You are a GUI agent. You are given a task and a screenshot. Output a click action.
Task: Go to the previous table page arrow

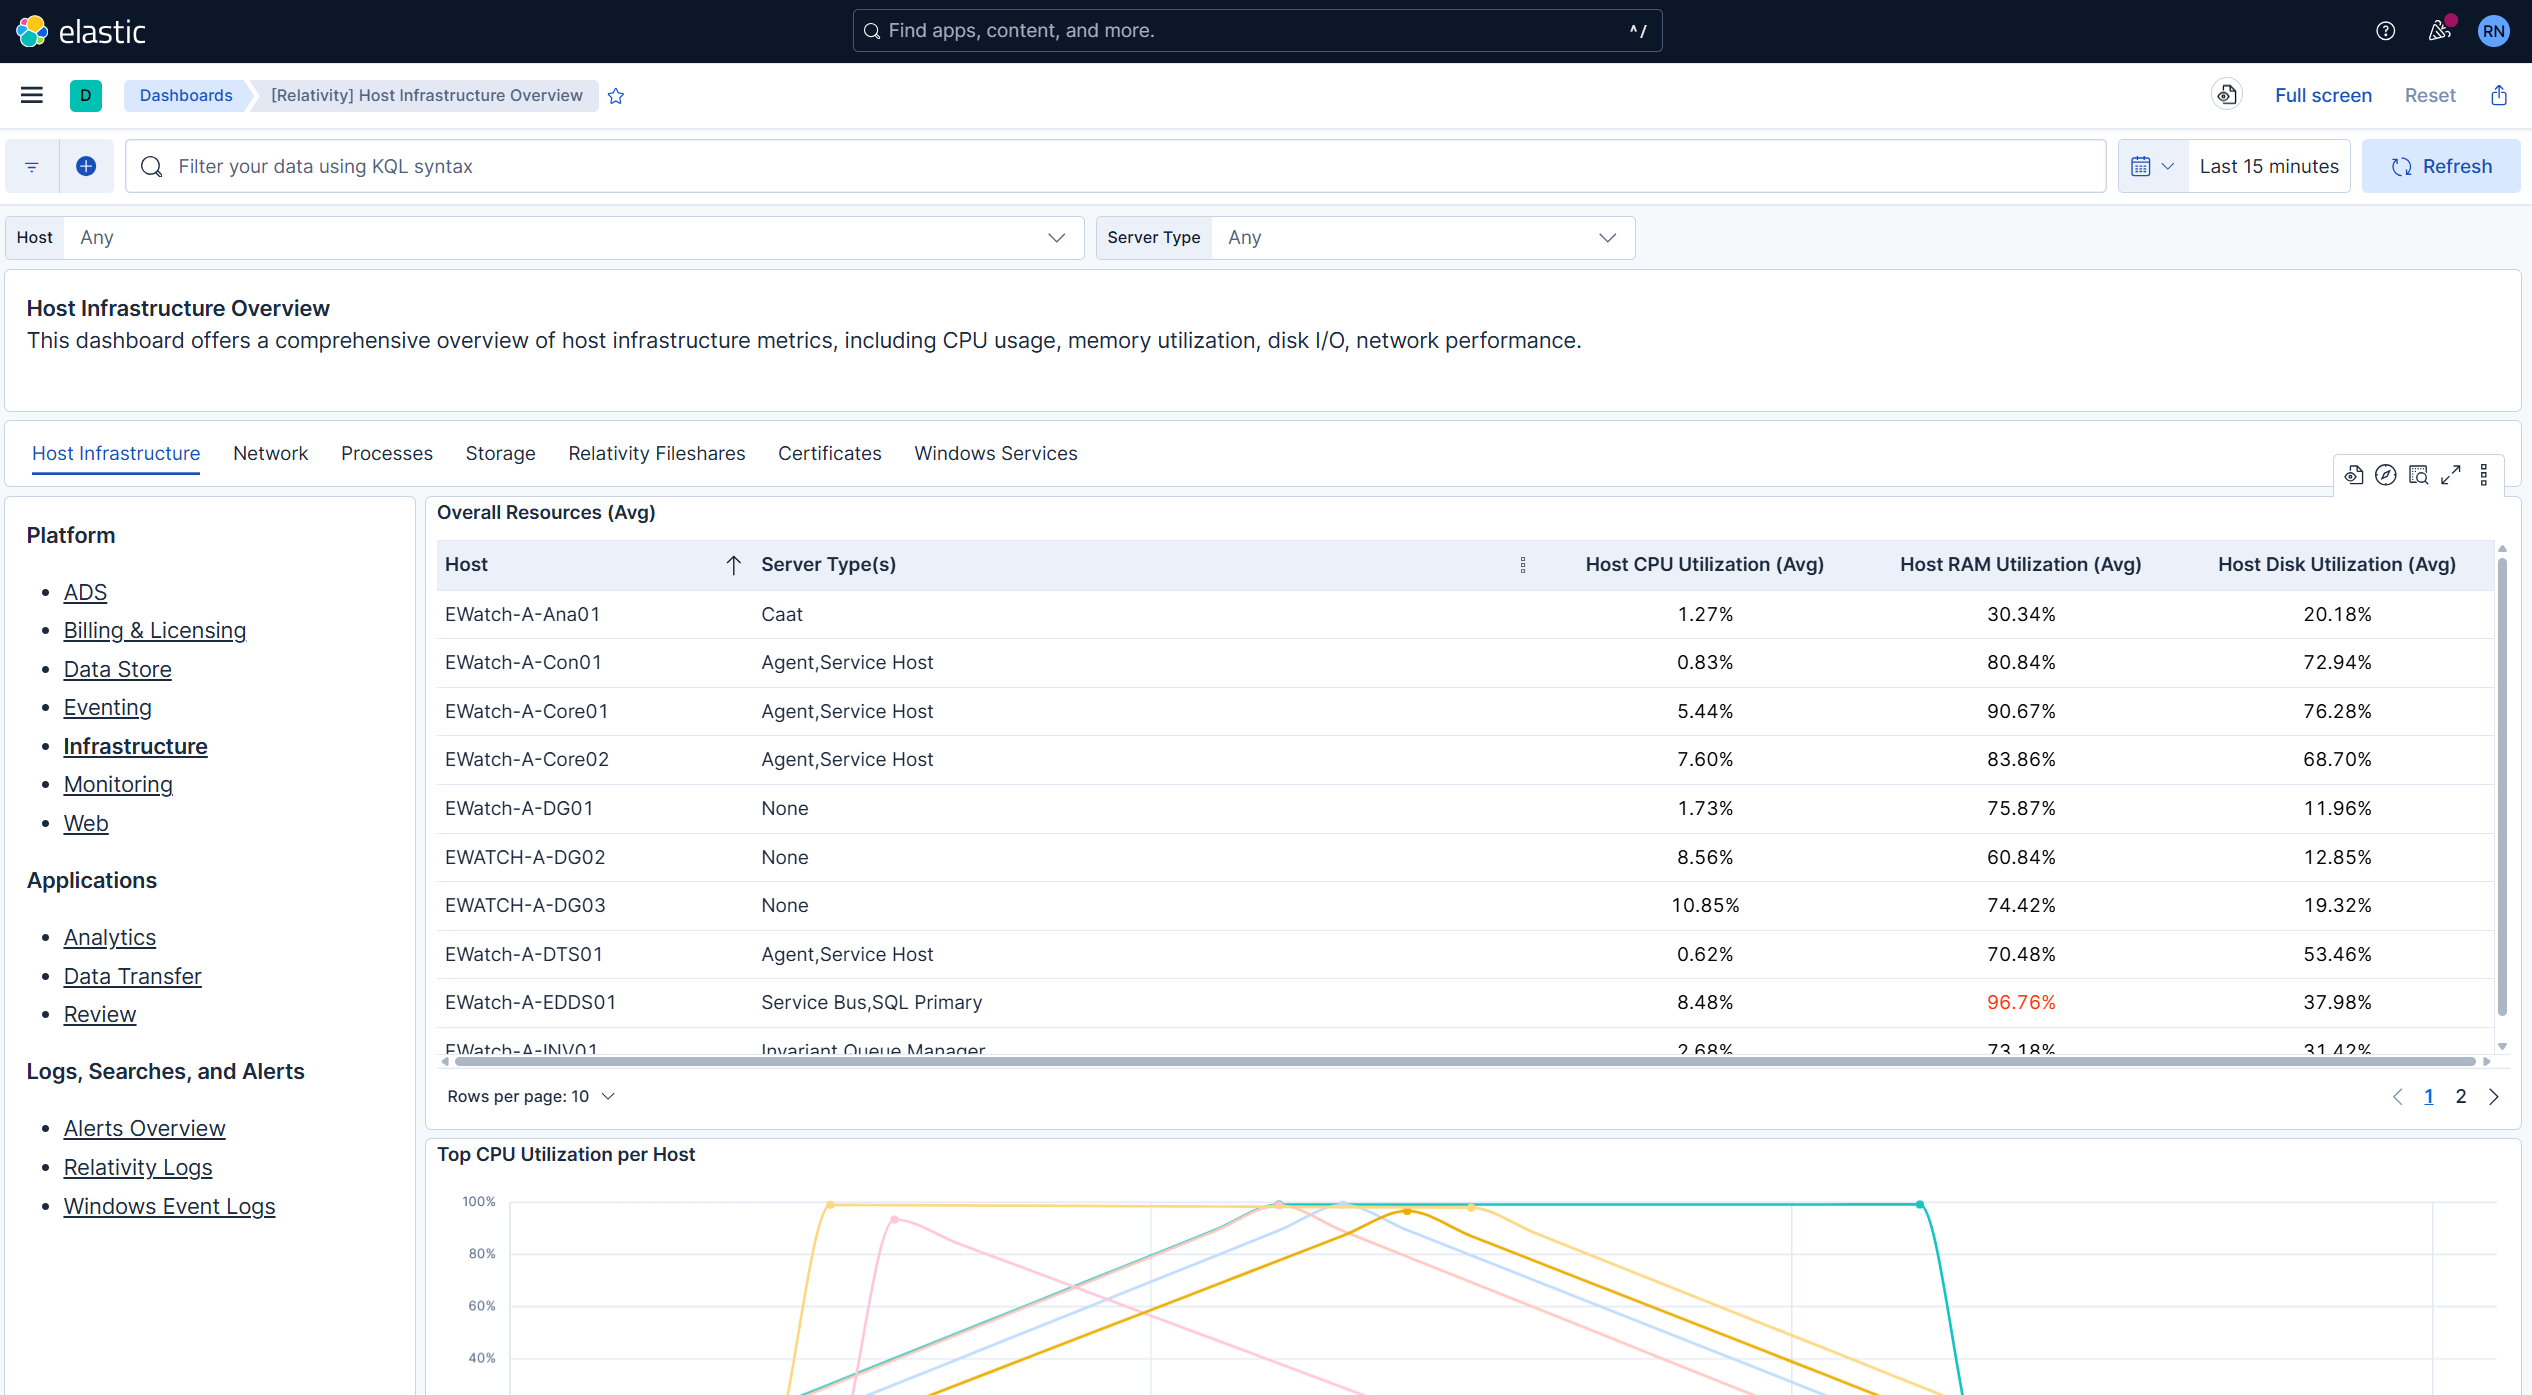tap(2398, 1097)
